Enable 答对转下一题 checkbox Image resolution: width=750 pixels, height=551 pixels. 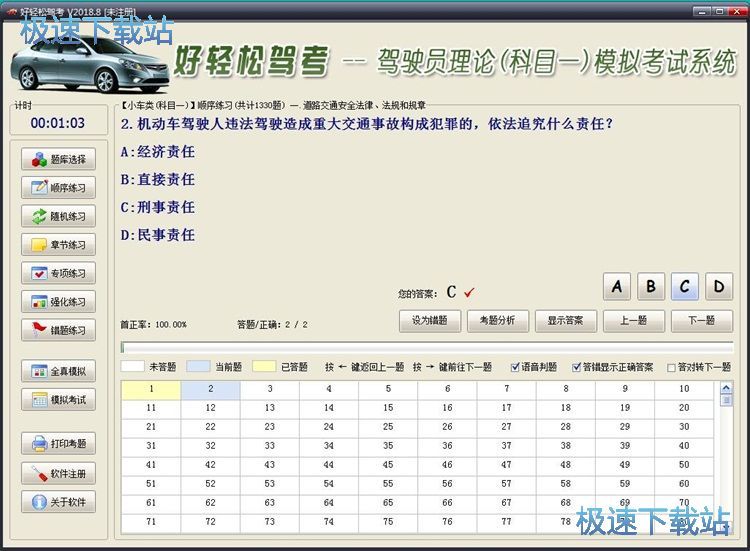pyautogui.click(x=673, y=367)
